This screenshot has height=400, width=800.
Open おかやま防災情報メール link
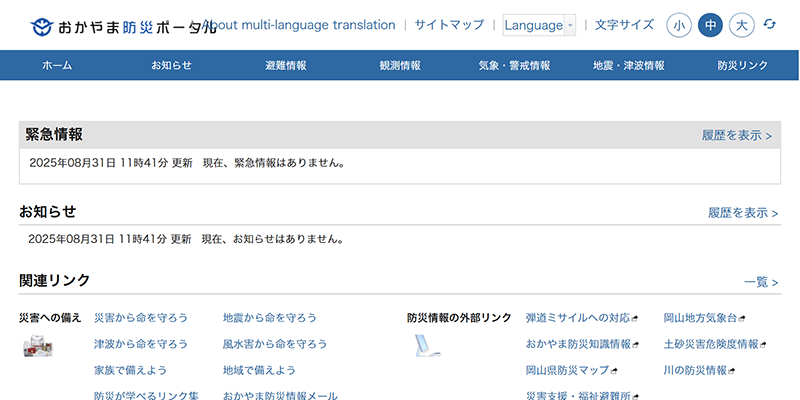pyautogui.click(x=280, y=395)
